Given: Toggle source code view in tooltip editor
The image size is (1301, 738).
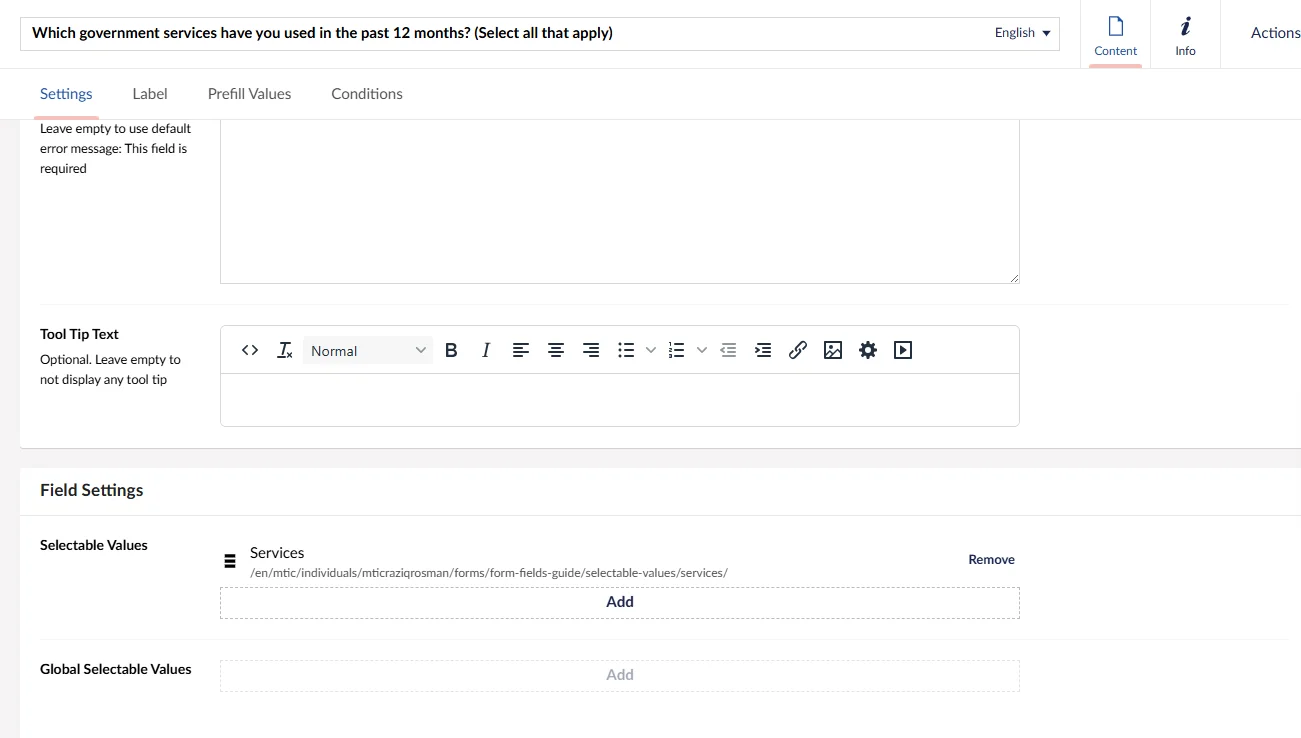Looking at the screenshot, I should [x=250, y=350].
